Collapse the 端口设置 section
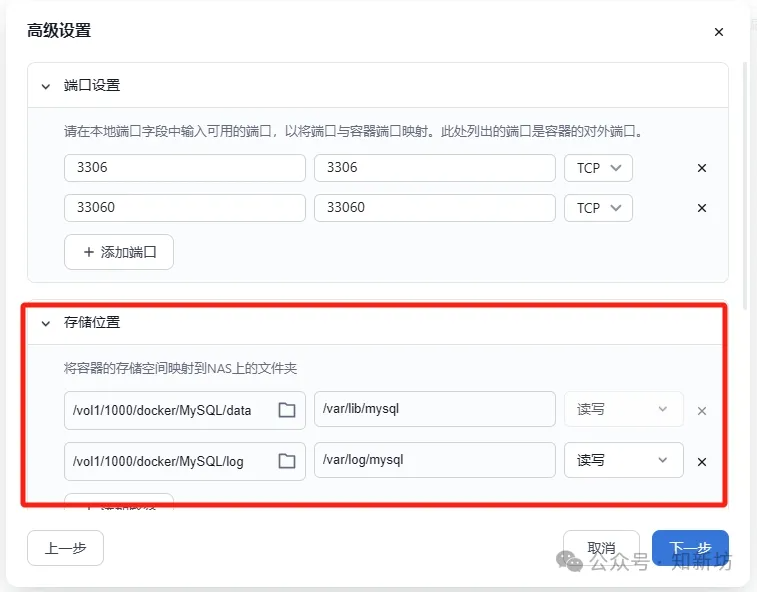 pyautogui.click(x=46, y=86)
